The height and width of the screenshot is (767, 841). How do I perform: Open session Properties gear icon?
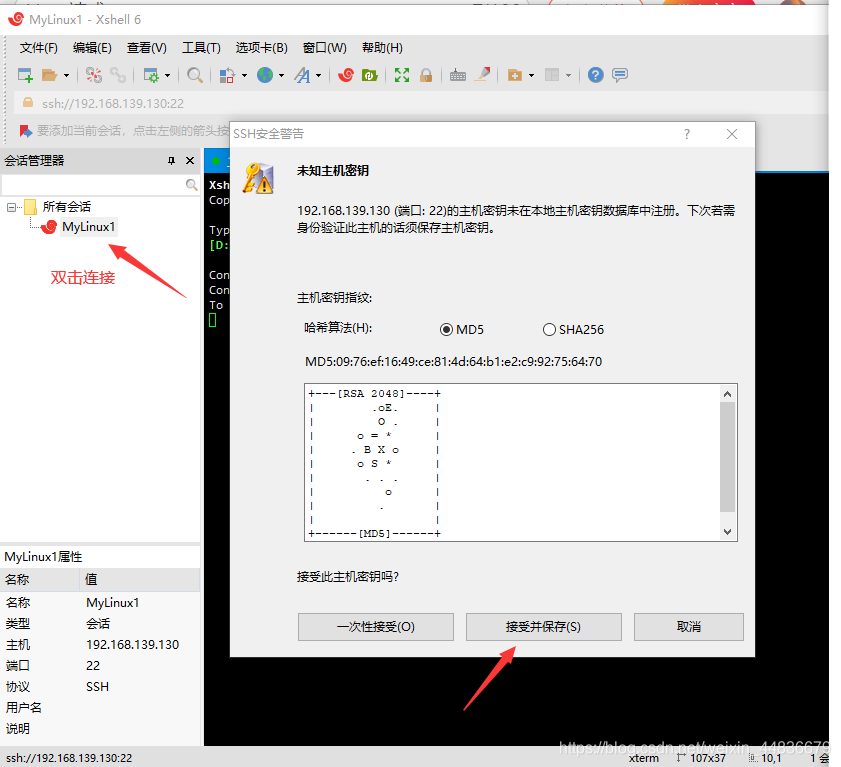coord(151,75)
